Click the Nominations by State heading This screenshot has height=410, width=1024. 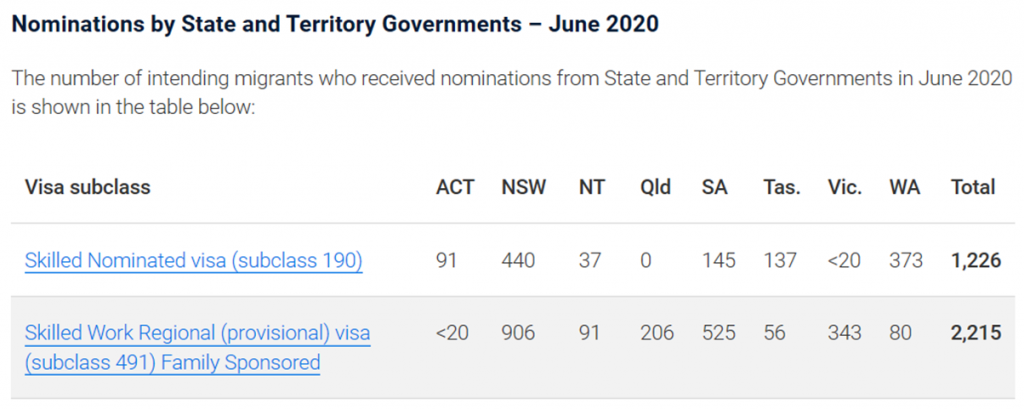point(334,24)
